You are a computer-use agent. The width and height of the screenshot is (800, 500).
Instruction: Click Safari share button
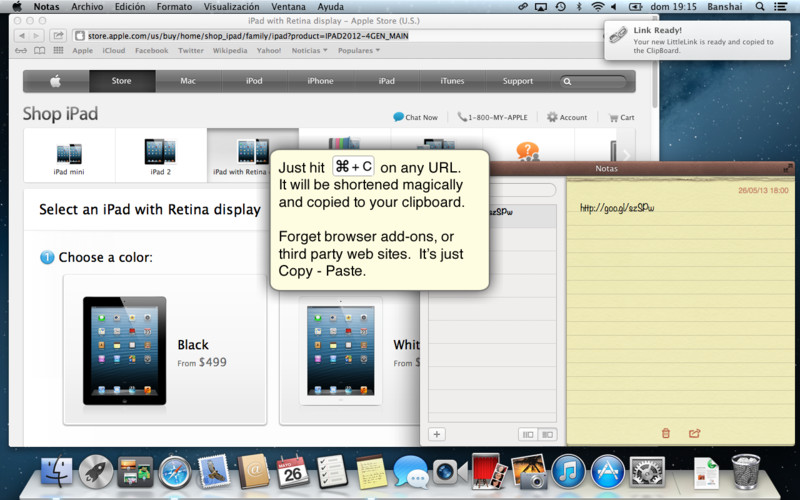click(x=58, y=36)
